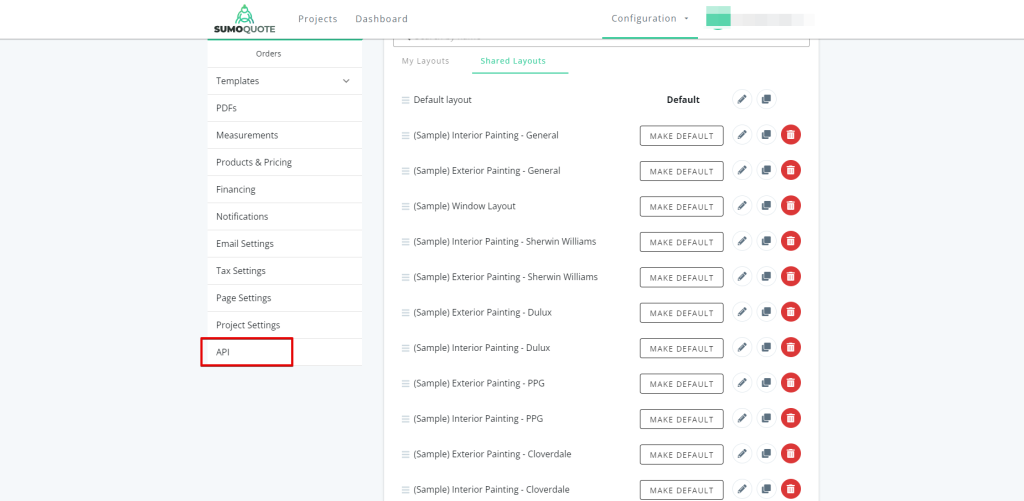The width and height of the screenshot is (1024, 501).
Task: Click the SumoQuote logo
Action: tap(244, 18)
